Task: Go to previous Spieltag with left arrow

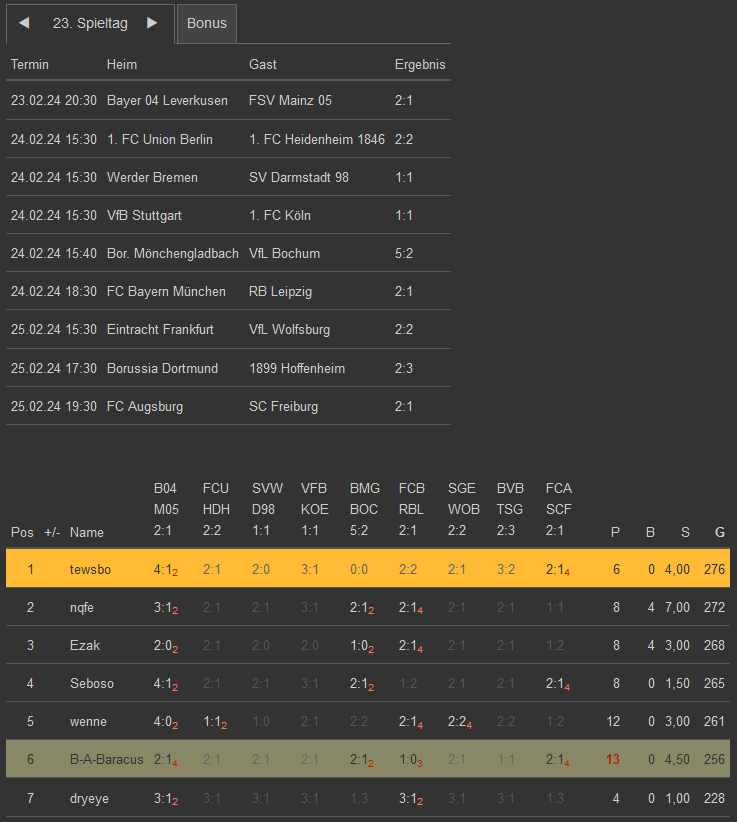Action: coord(24,23)
